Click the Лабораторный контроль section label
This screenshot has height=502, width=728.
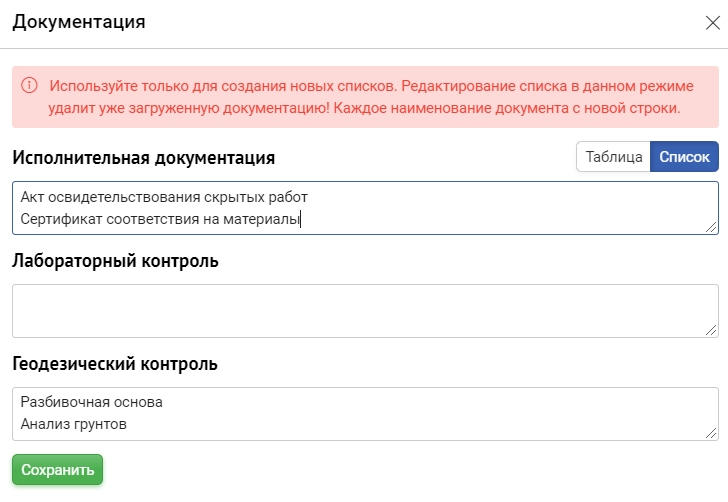coord(115,261)
